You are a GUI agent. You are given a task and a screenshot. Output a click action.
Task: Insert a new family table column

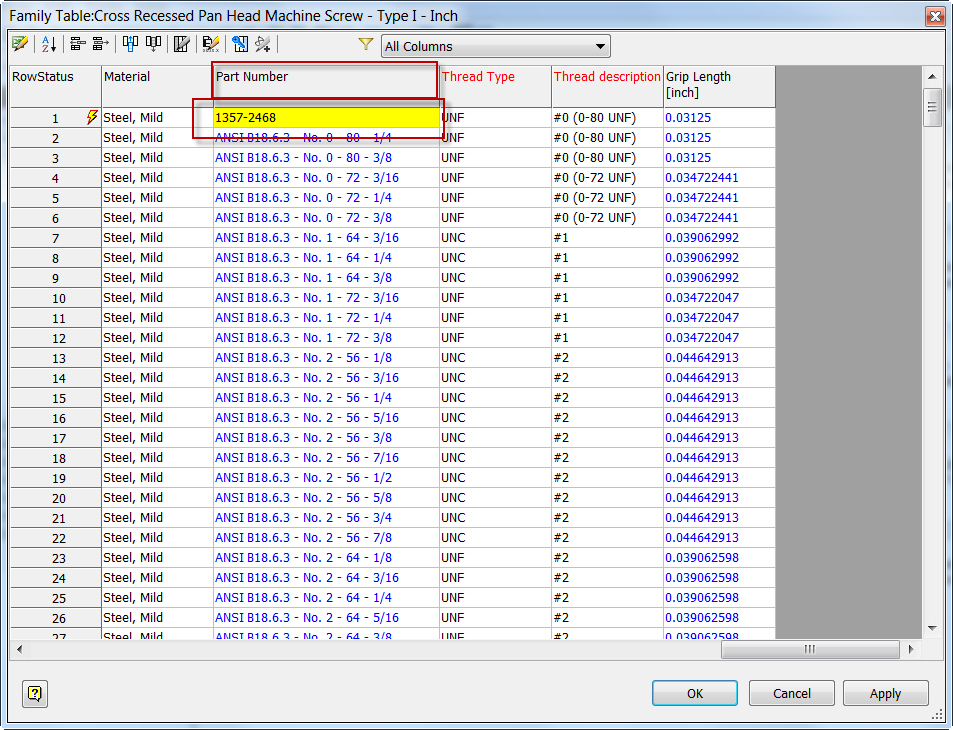point(130,44)
